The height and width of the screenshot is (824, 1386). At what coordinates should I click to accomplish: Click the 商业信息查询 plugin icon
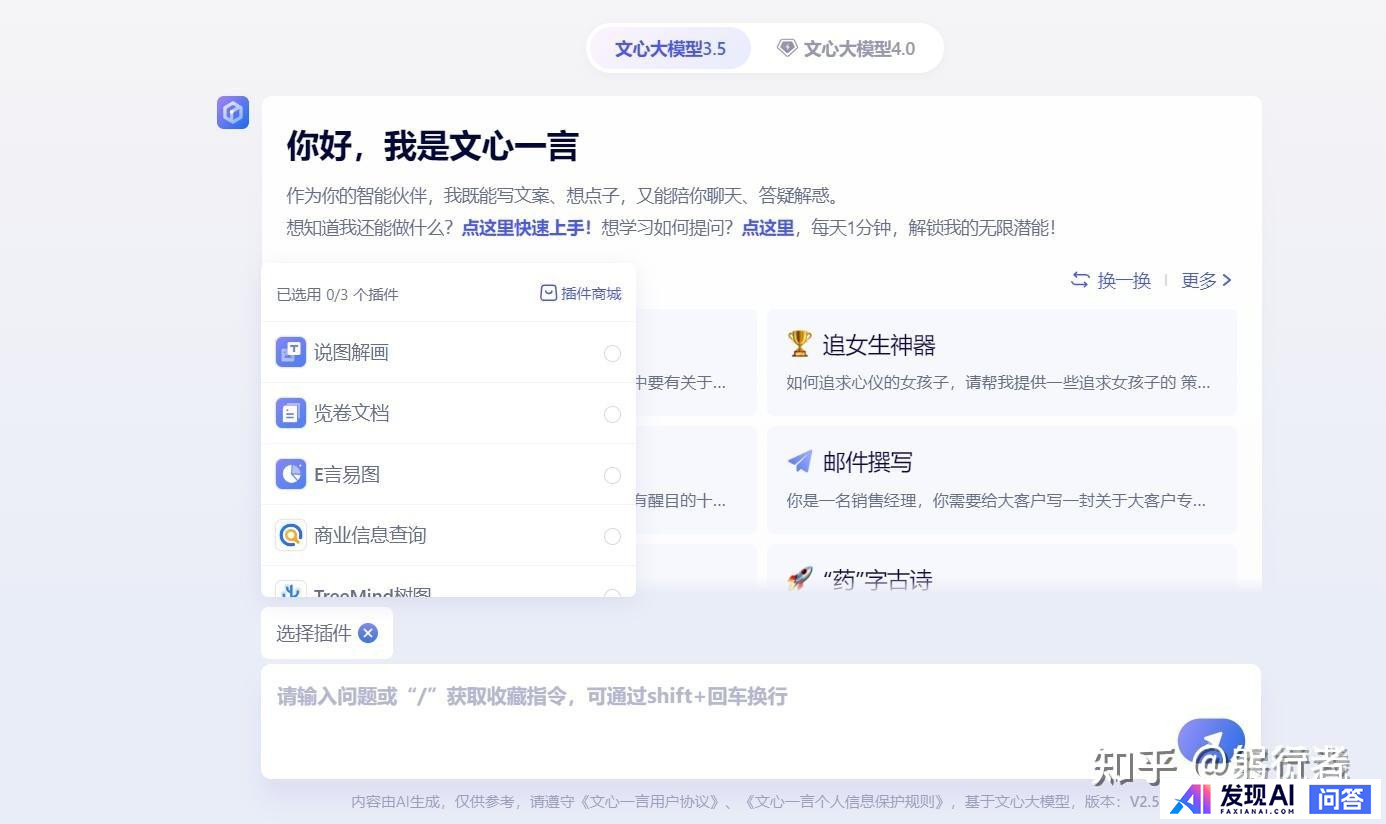290,535
